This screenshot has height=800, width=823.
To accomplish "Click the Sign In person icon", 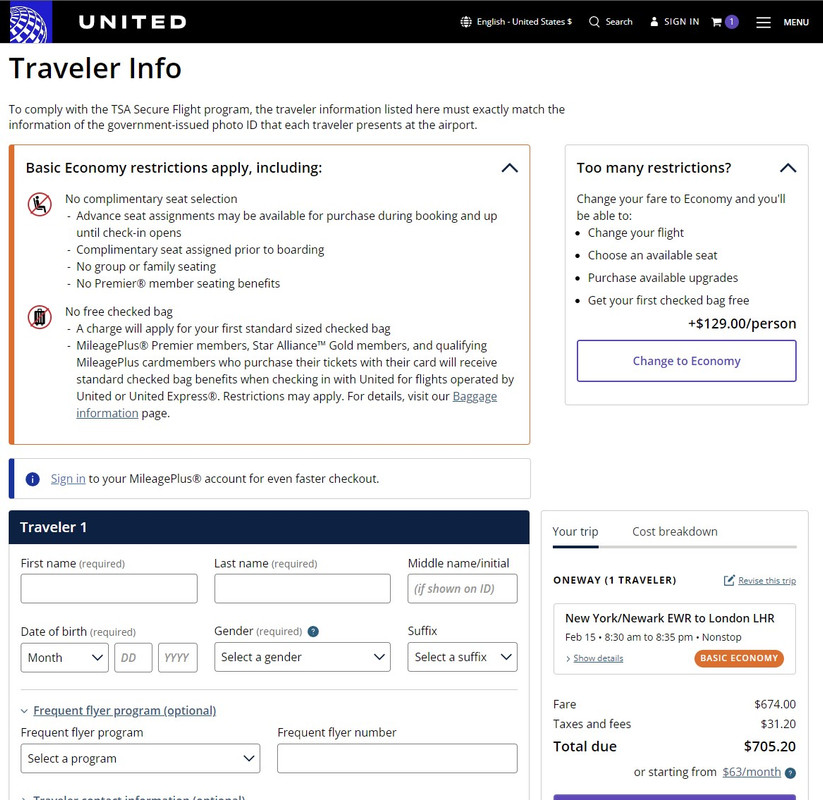I will (x=654, y=22).
